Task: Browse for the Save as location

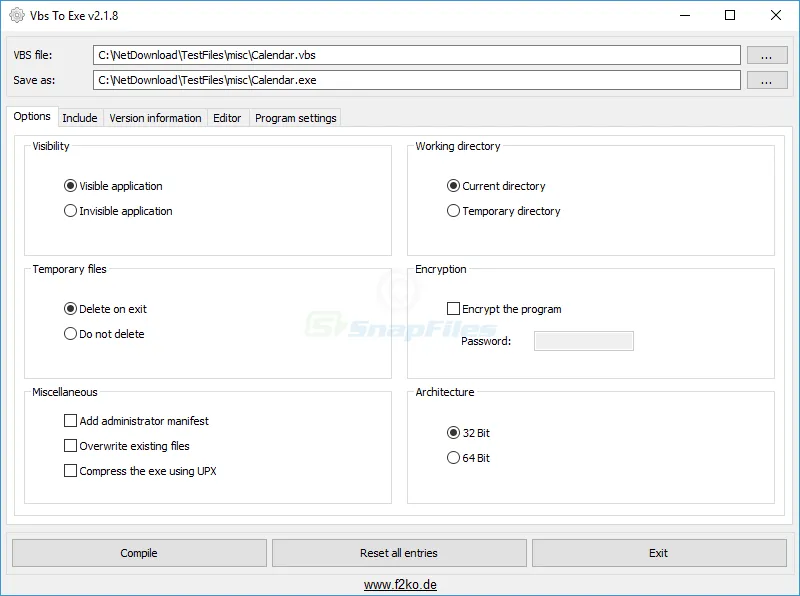Action: 767,80
